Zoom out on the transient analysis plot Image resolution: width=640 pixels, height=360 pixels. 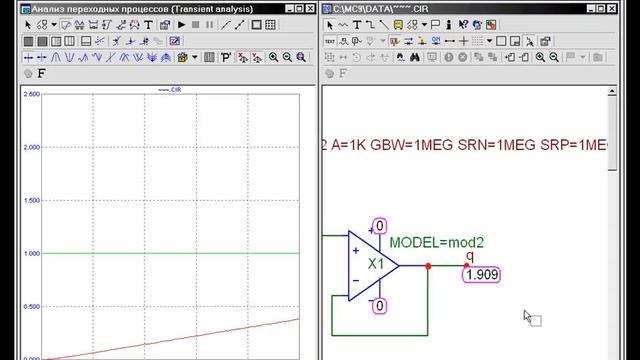point(287,58)
